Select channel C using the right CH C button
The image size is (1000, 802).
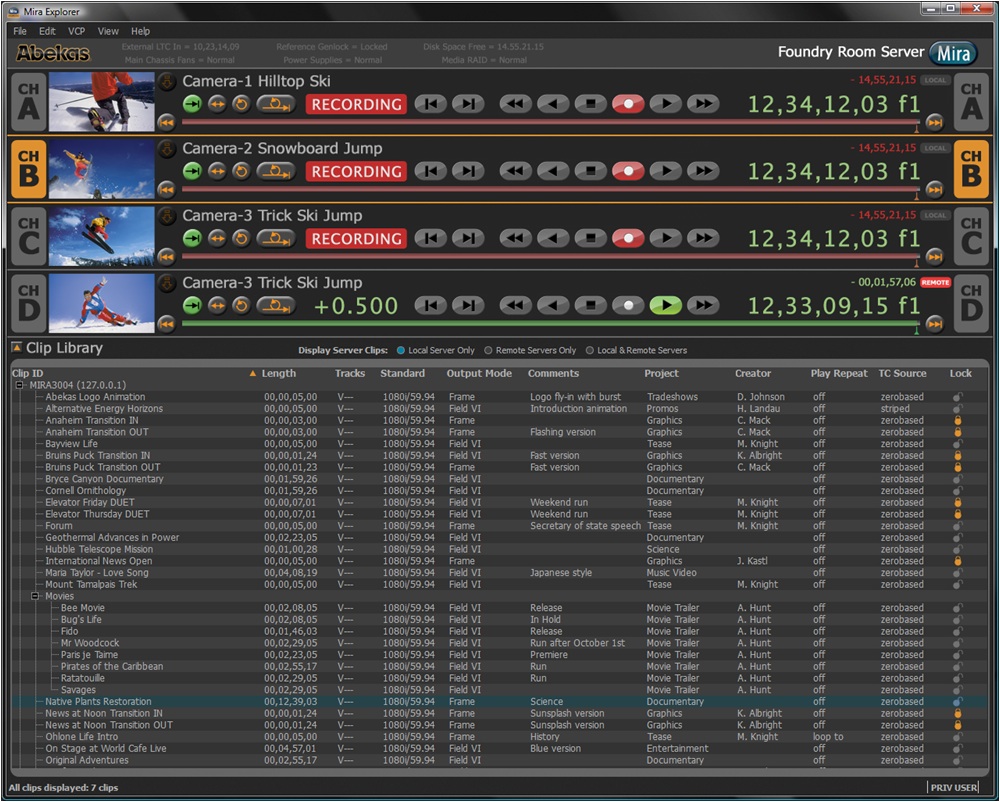(971, 237)
